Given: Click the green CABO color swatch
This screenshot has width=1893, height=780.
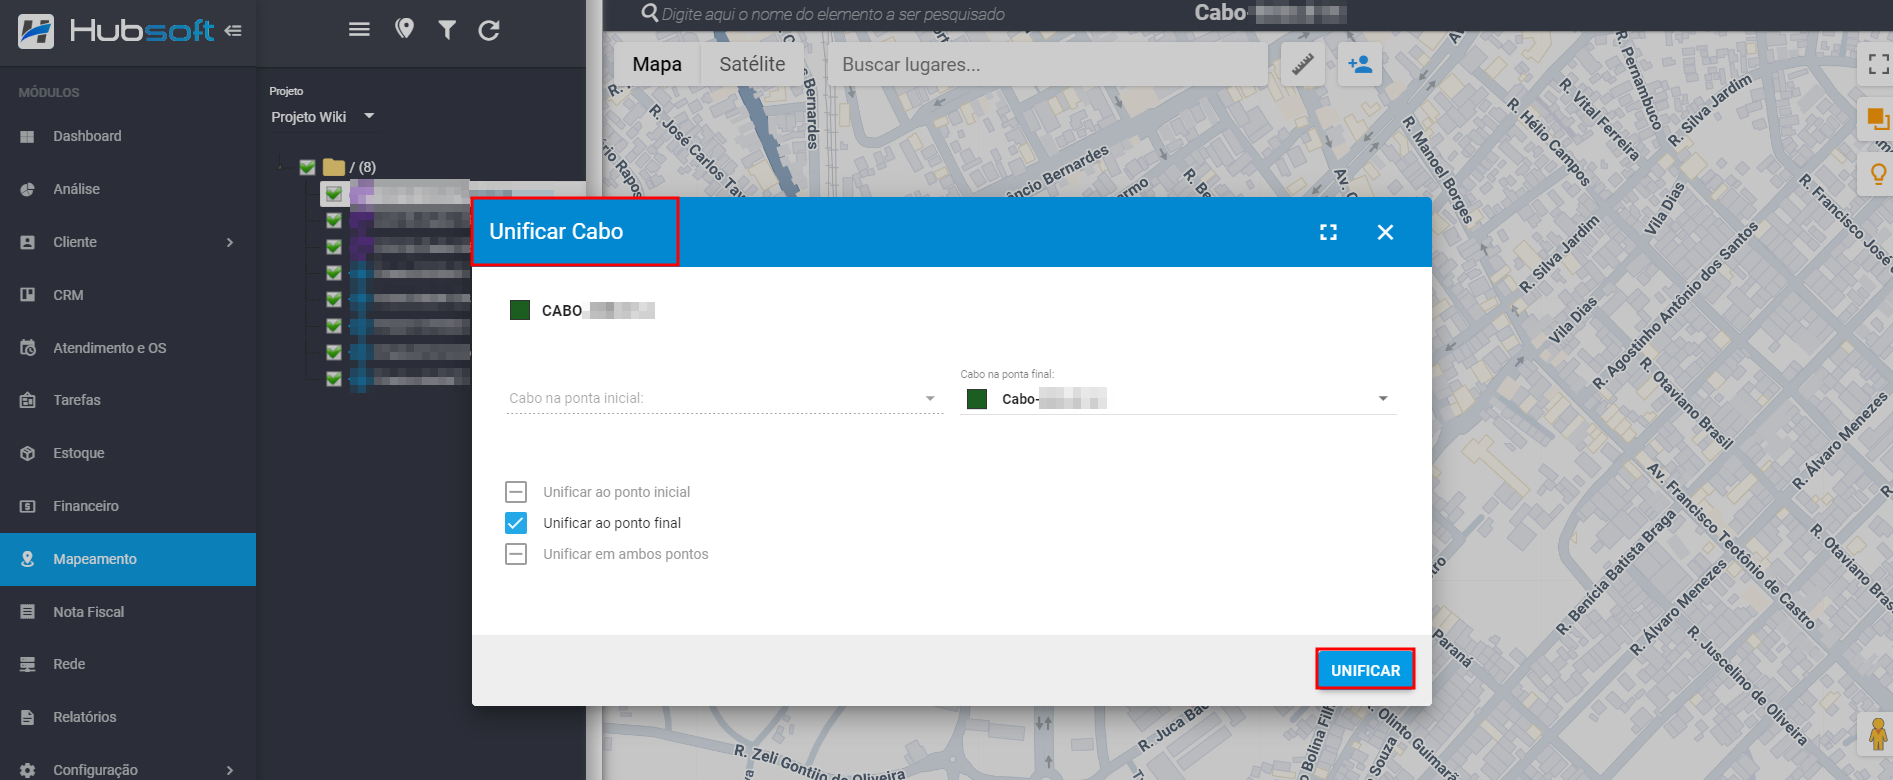Looking at the screenshot, I should coord(520,310).
